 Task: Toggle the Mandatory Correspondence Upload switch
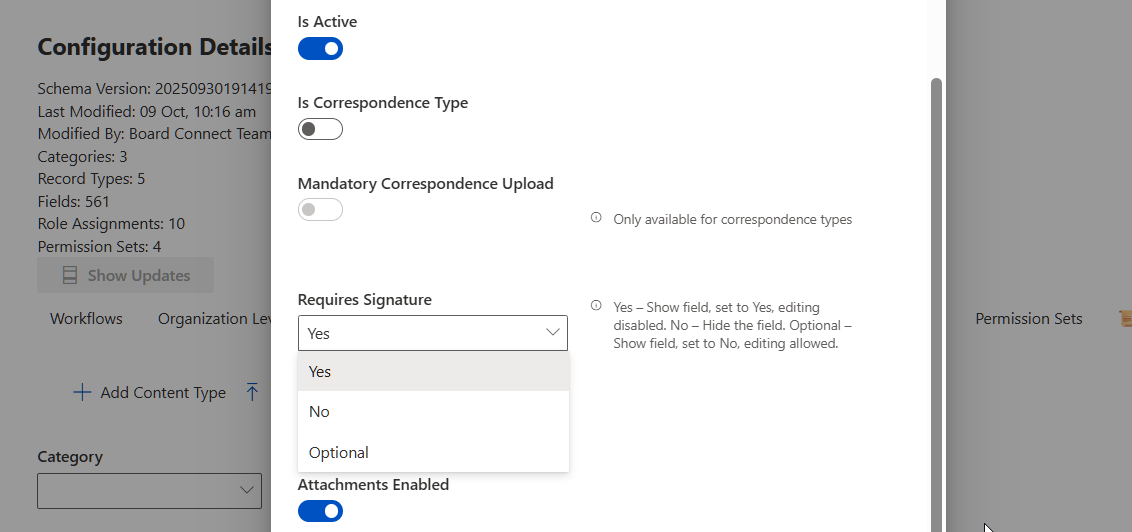[x=320, y=210]
